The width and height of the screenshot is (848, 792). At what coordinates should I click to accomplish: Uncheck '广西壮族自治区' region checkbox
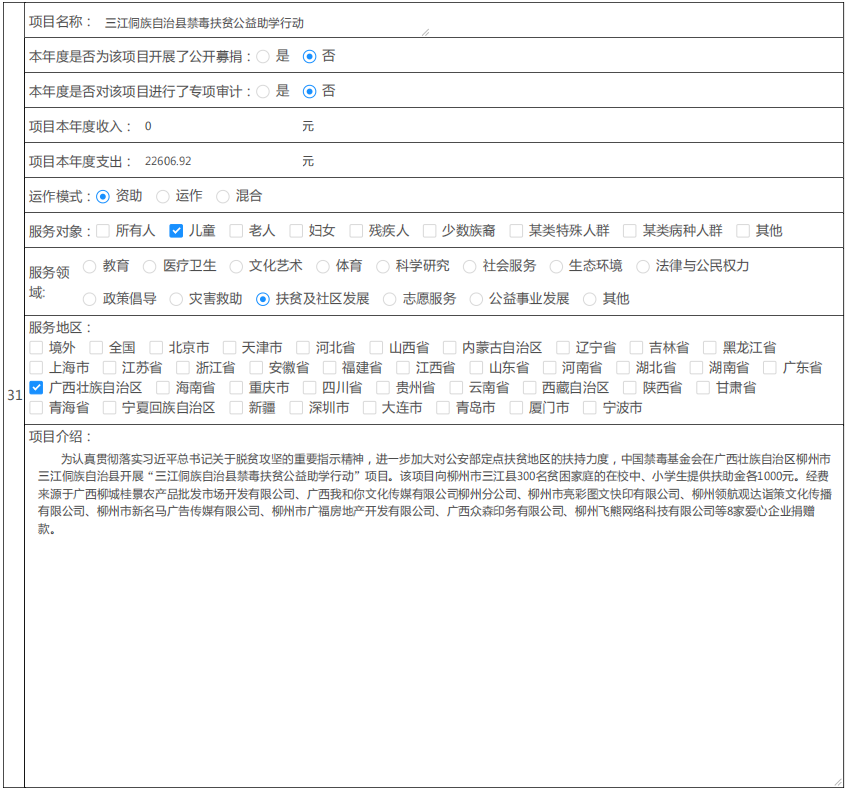click(x=37, y=387)
